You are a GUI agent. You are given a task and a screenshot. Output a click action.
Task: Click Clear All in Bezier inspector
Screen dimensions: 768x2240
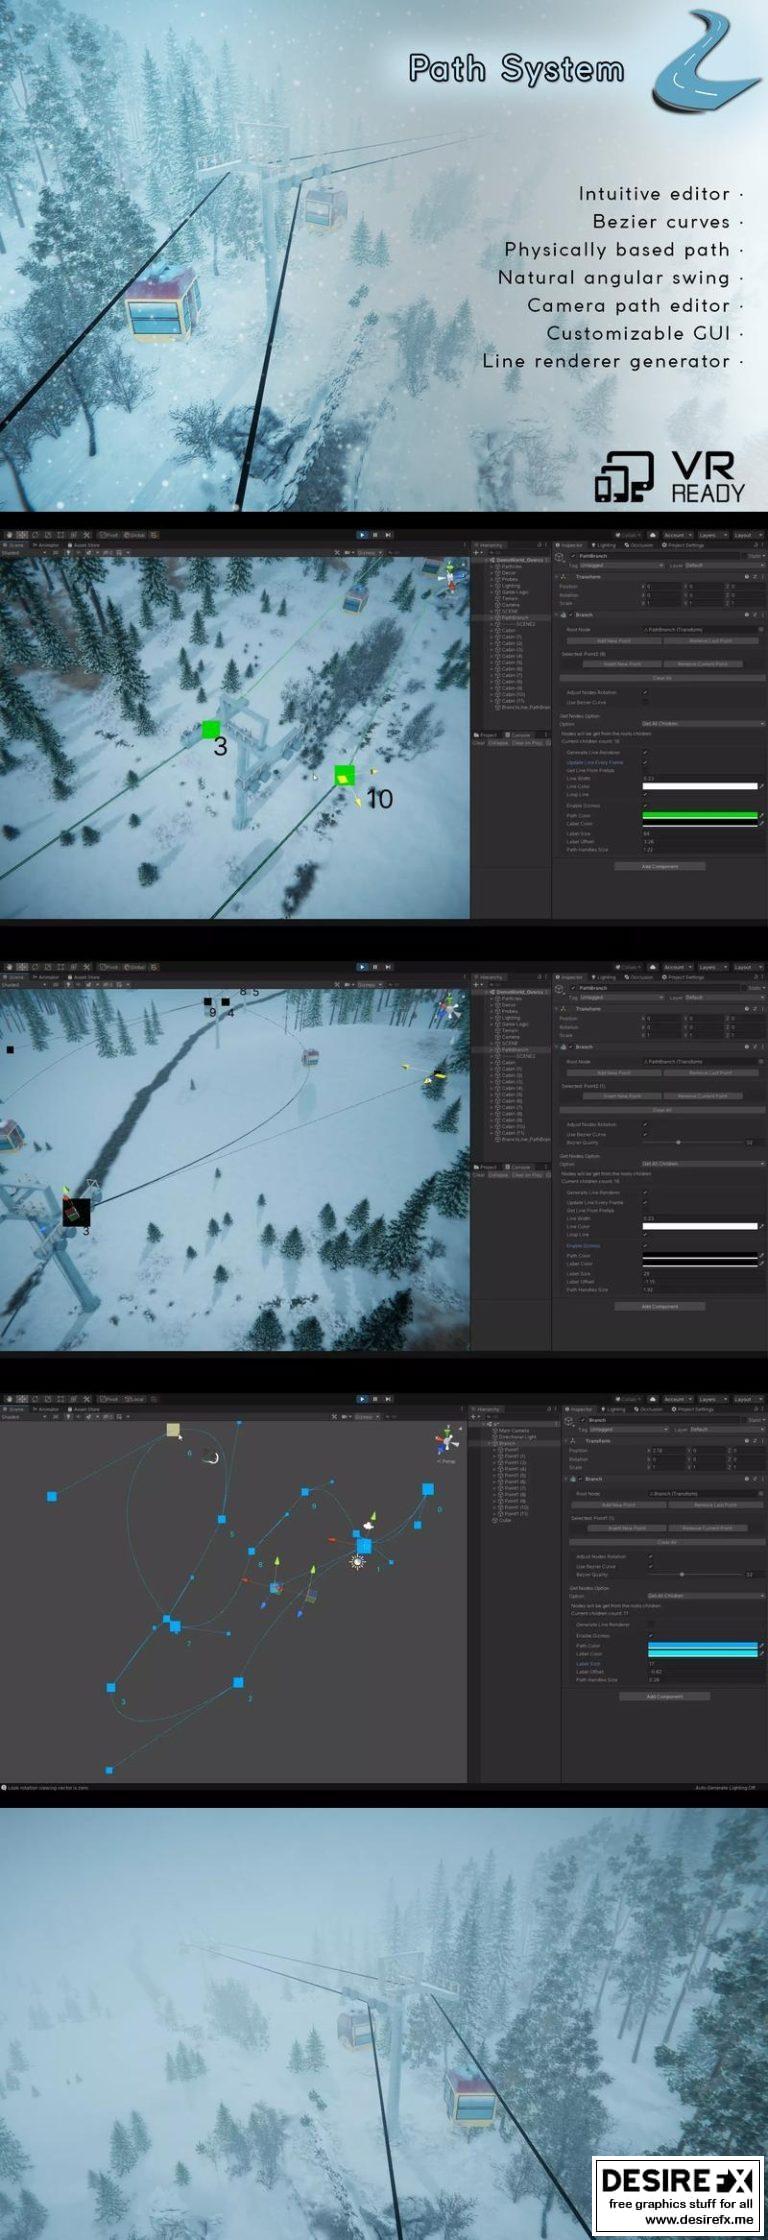click(667, 1542)
